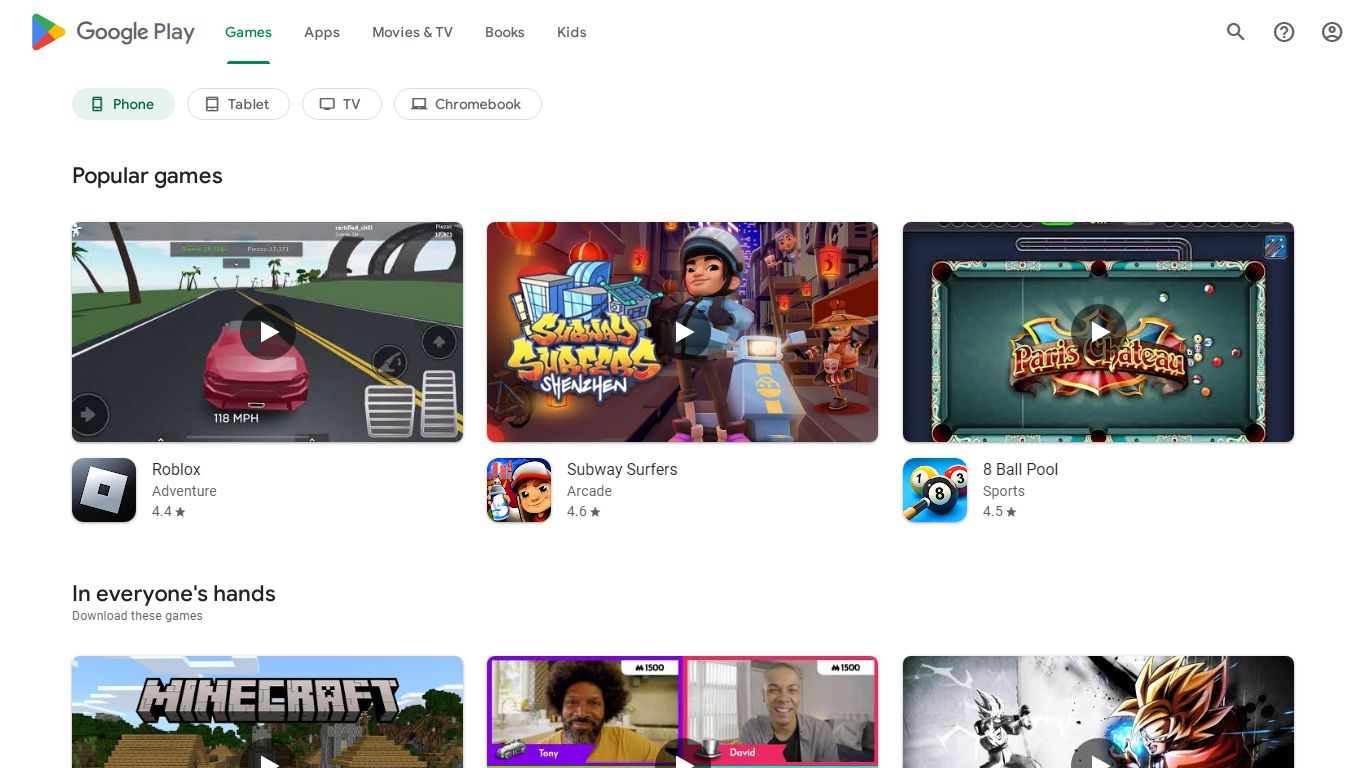Viewport: 1366px width, 768px height.
Task: Open the Kids tab
Action: (572, 32)
